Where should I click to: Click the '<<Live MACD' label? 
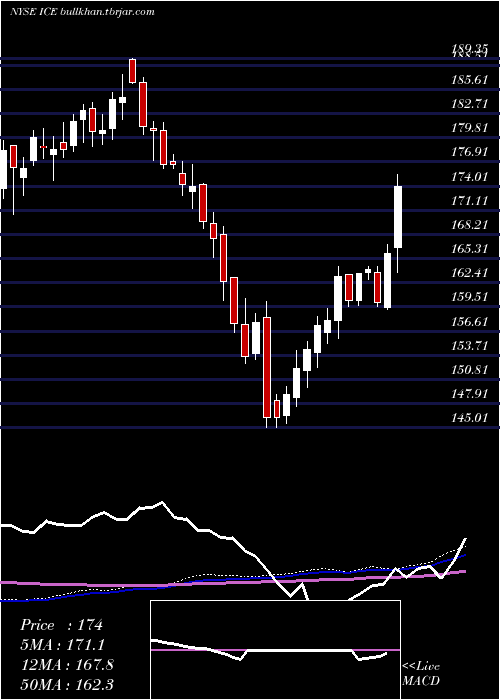tap(421, 674)
